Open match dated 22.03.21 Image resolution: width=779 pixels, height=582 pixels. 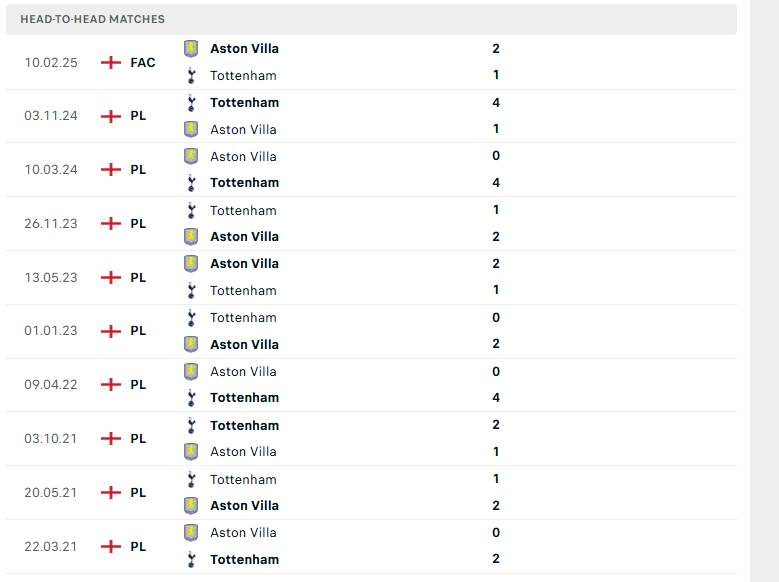pos(371,546)
